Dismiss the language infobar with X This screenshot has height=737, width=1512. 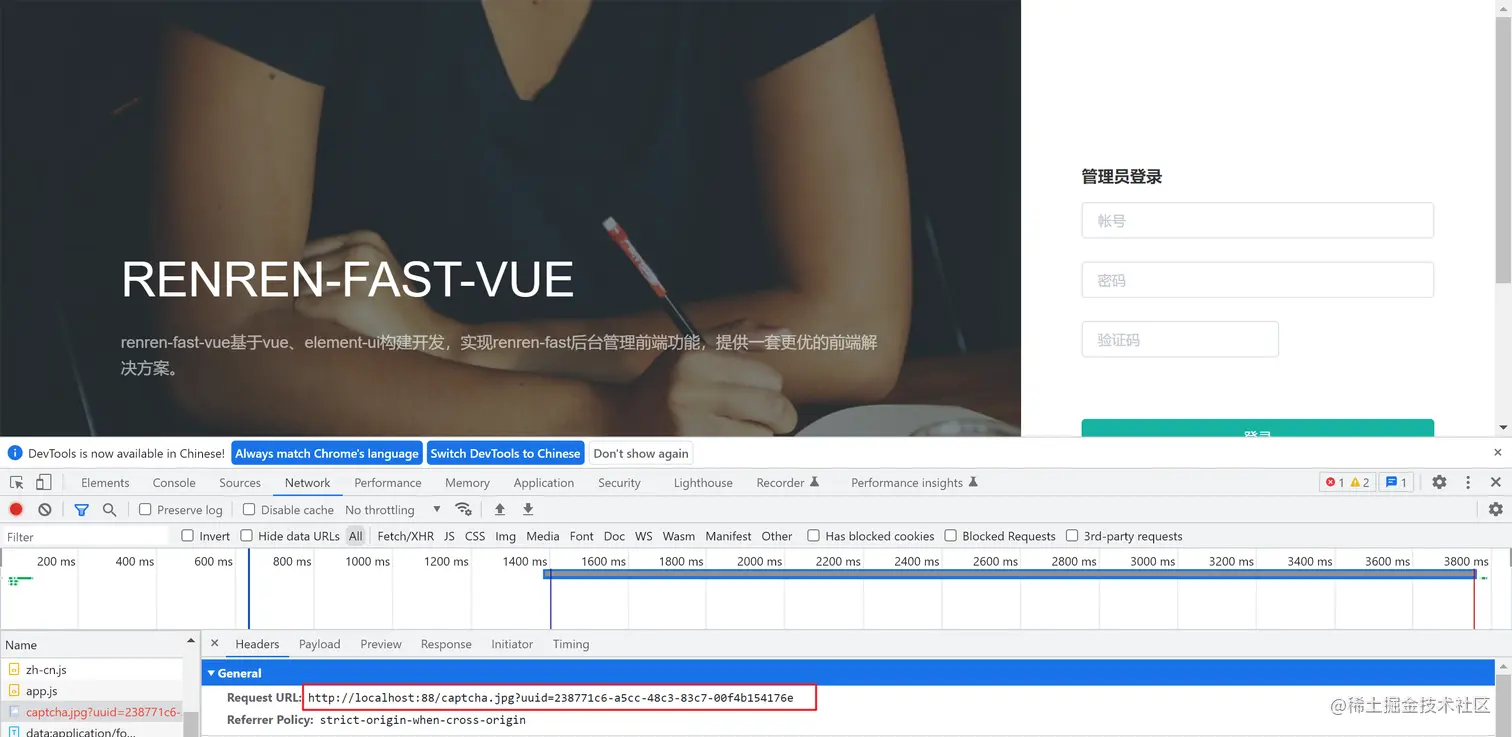coord(1496,453)
